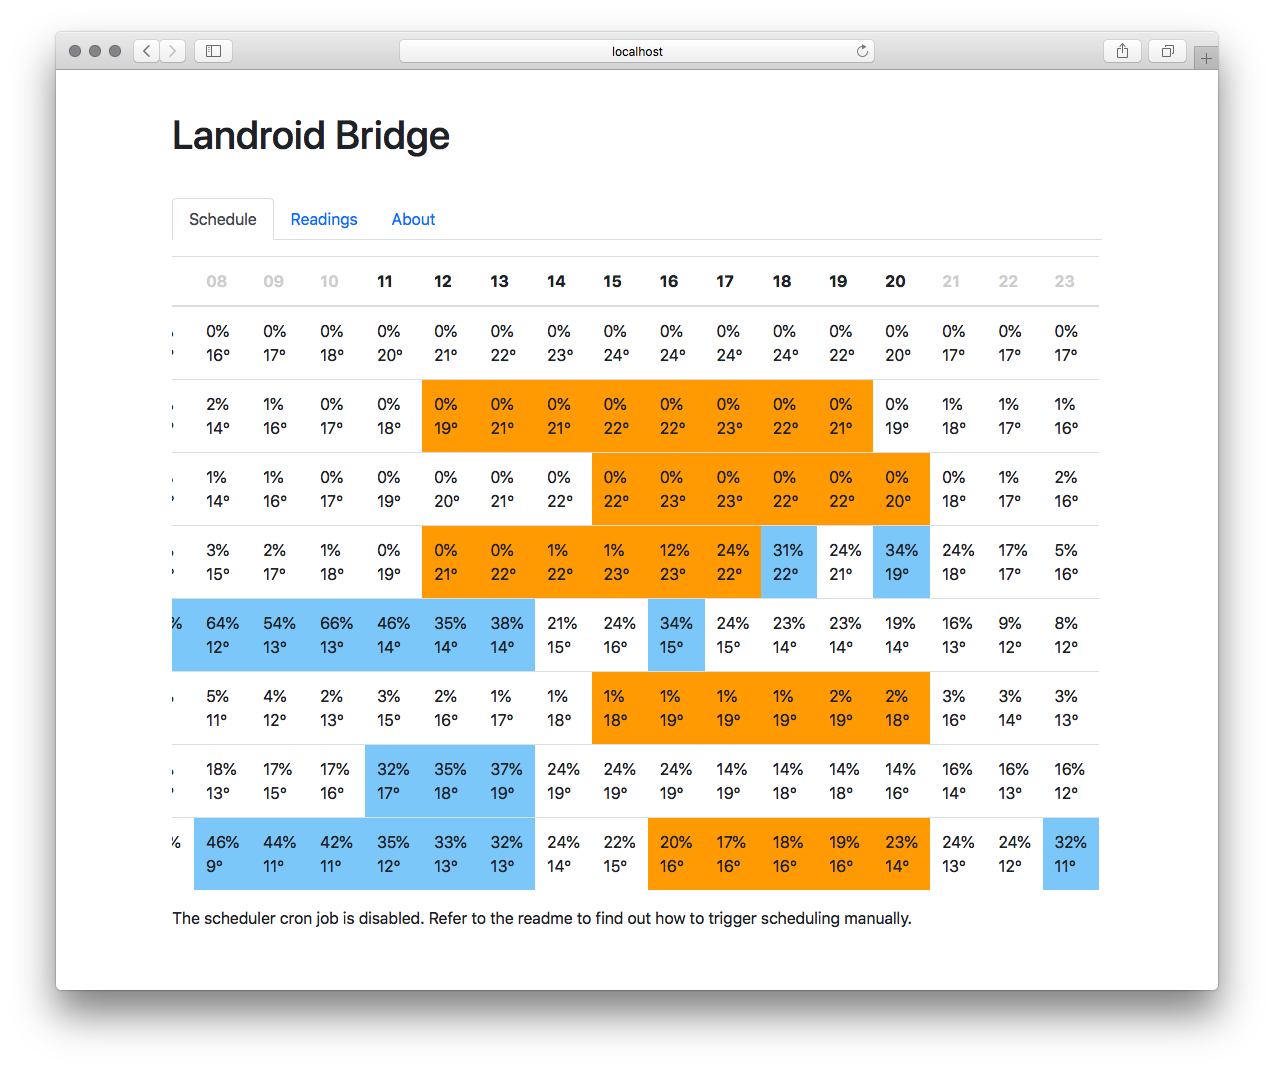Click hour column header 12
1274x1070 pixels.
coord(443,281)
